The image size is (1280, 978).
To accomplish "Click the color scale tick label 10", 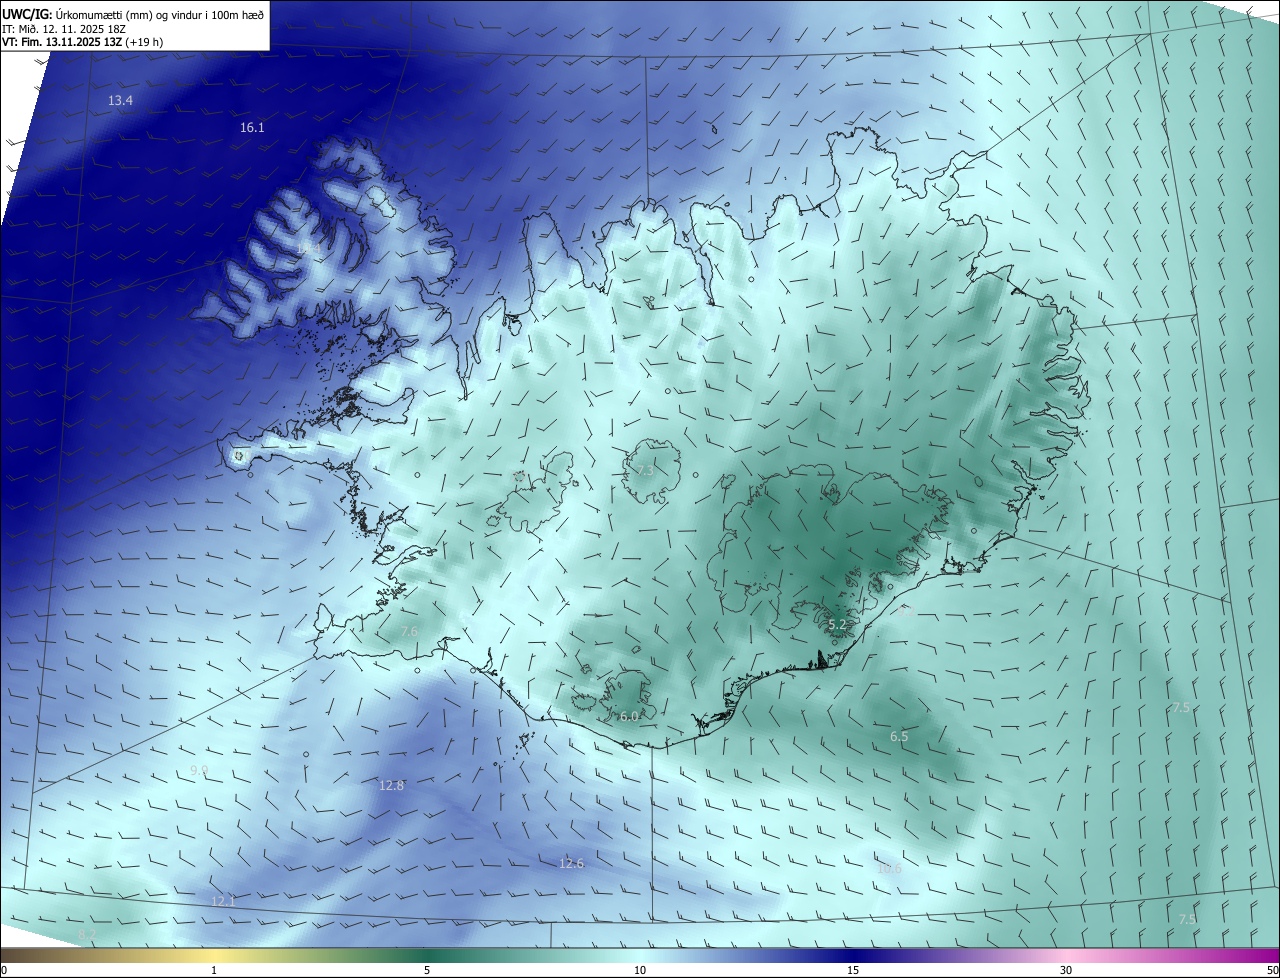I will pyautogui.click(x=640, y=971).
